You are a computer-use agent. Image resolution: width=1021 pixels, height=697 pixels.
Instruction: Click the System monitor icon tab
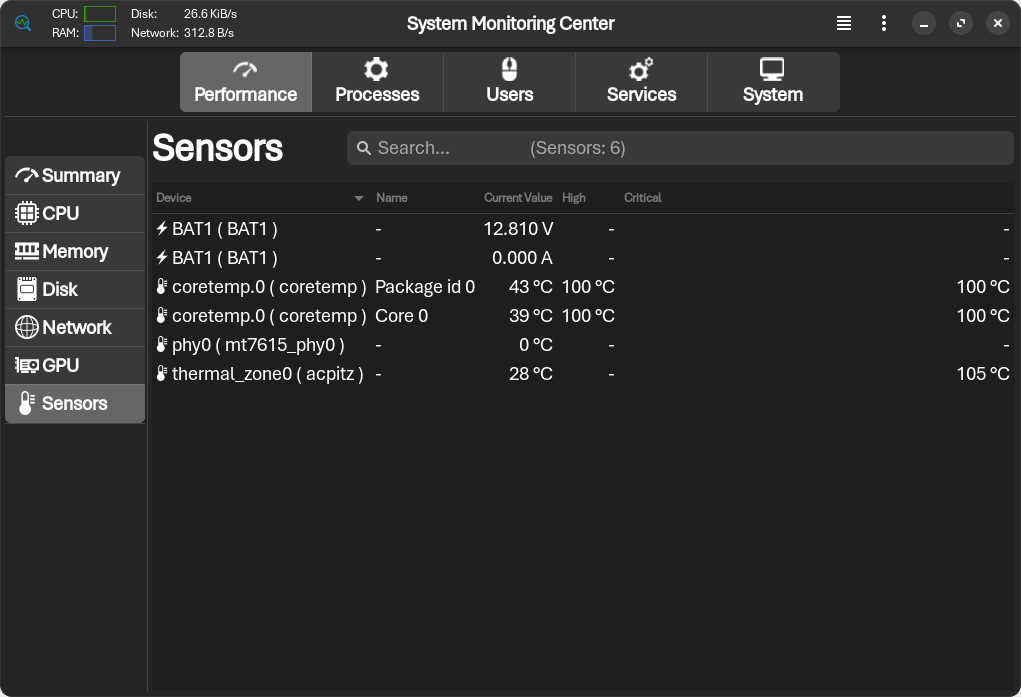[x=772, y=70]
